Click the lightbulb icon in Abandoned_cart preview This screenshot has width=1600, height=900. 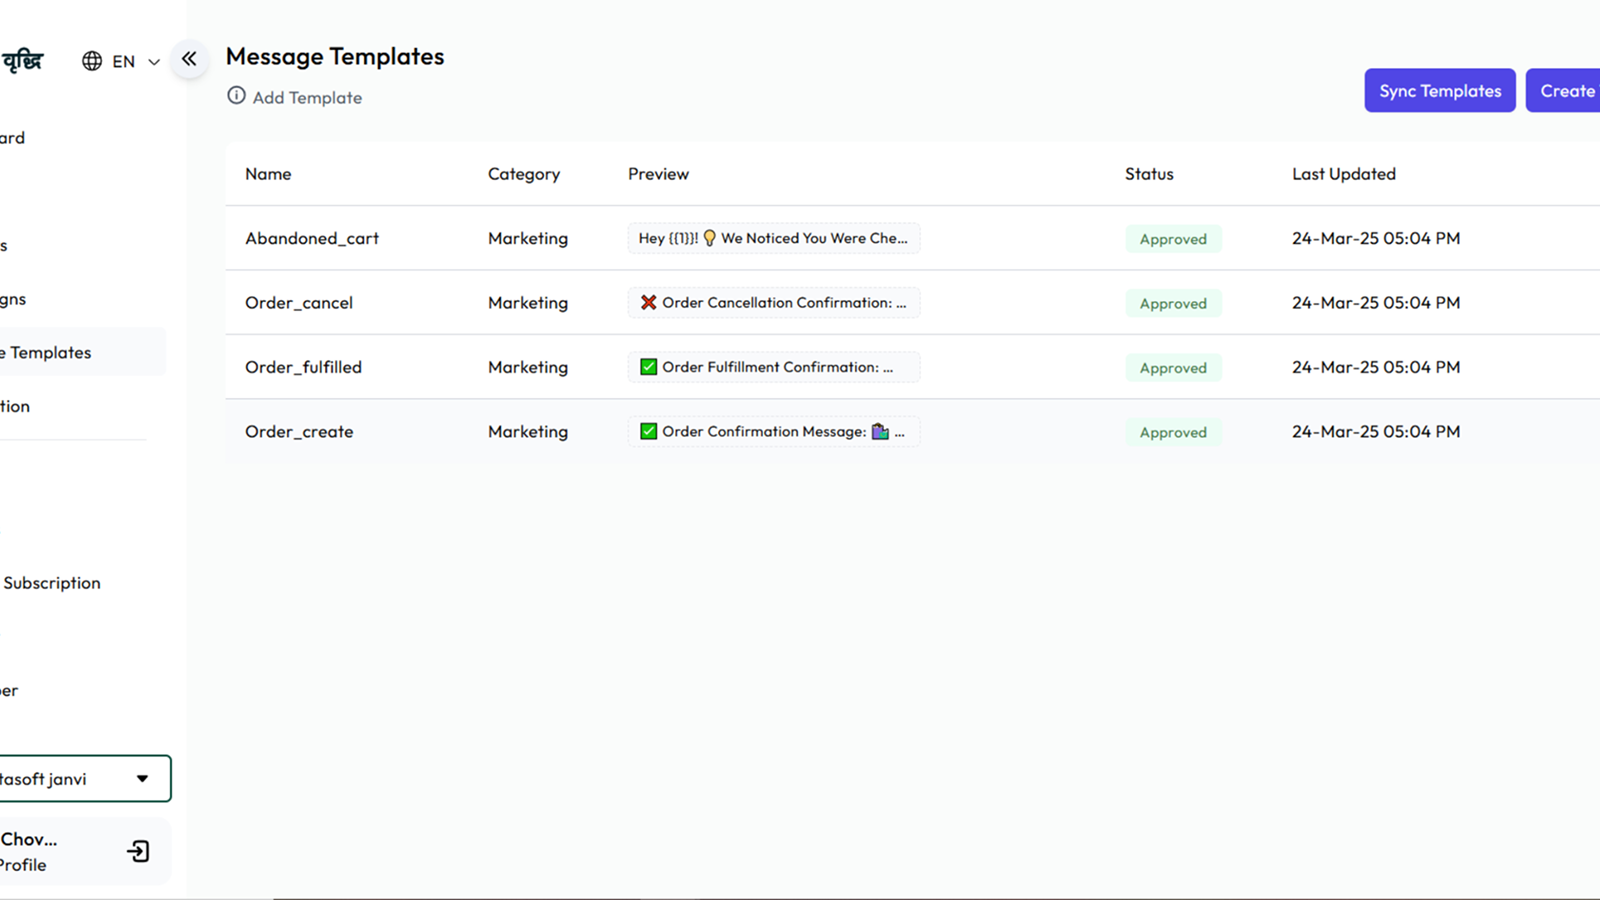tap(709, 238)
